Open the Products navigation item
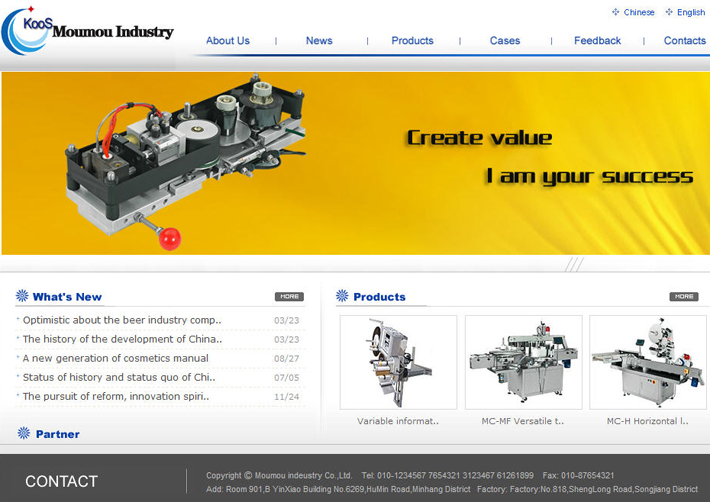The height and width of the screenshot is (502, 710). pos(413,41)
